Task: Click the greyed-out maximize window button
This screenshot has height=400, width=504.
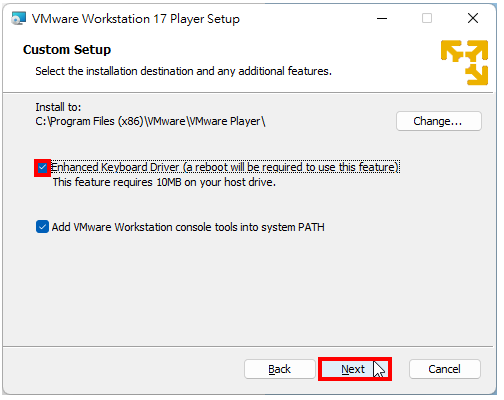Action: 427,18
